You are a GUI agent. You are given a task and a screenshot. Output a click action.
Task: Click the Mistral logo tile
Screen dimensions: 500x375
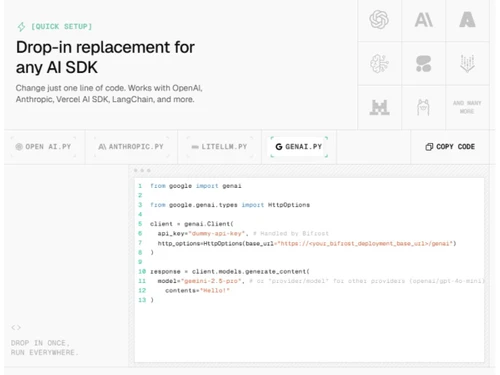(379, 107)
